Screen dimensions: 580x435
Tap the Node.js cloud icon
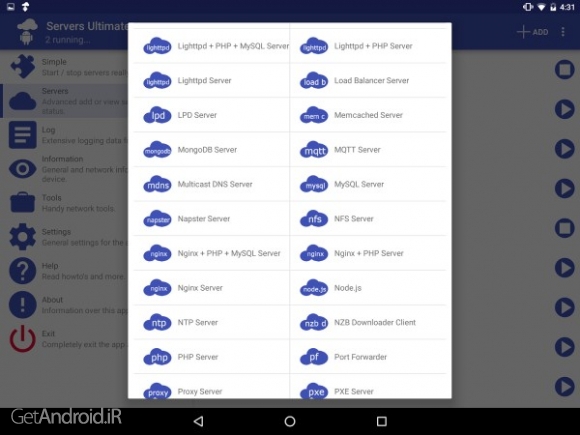coord(314,288)
